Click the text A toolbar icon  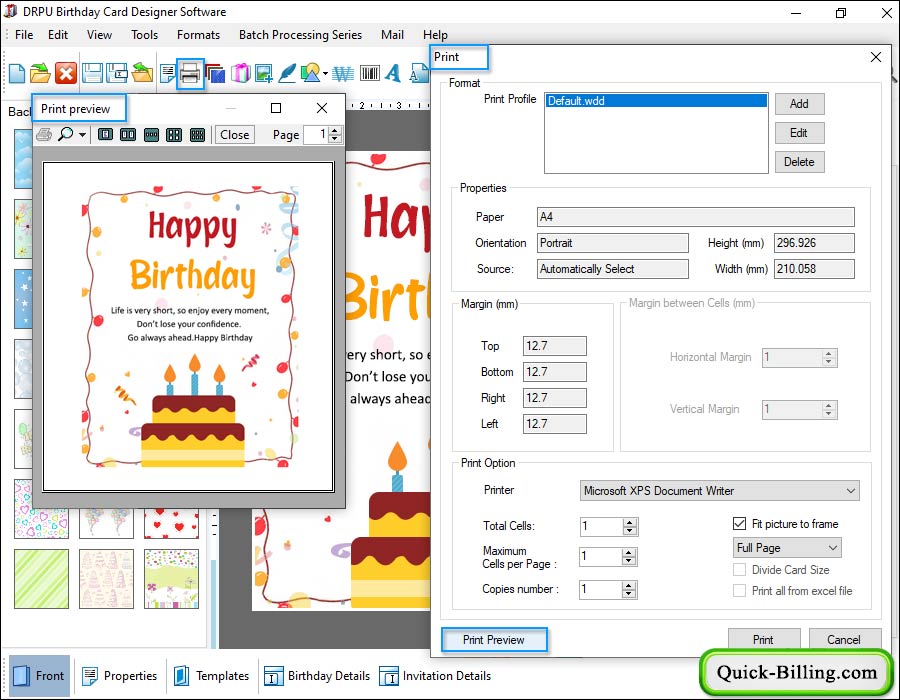point(393,73)
